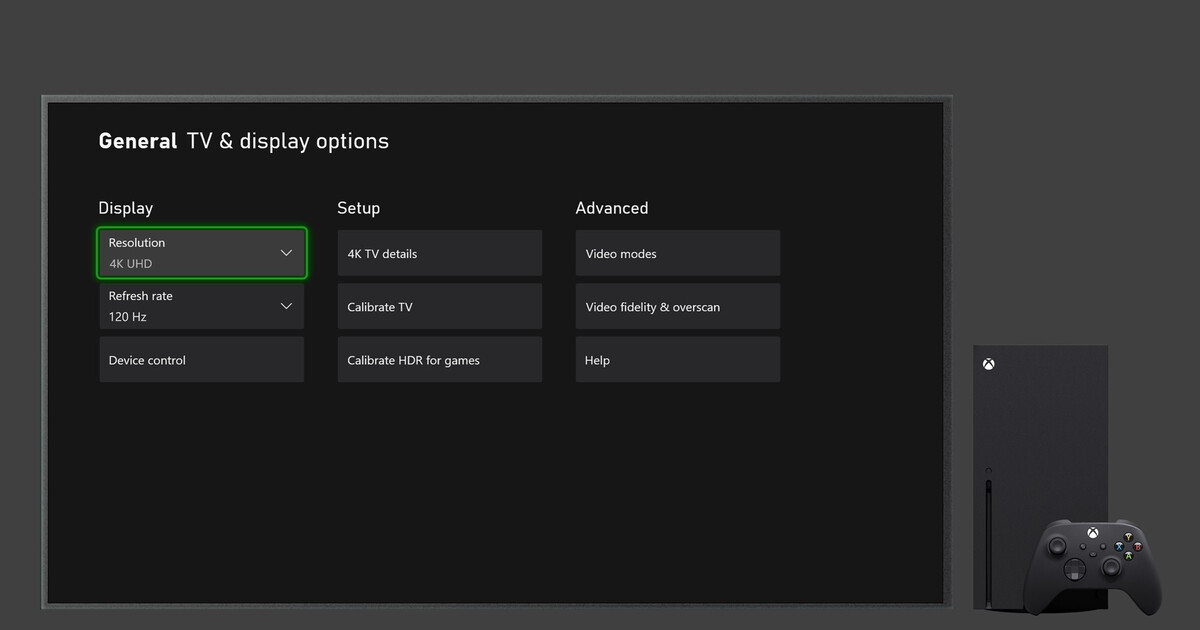Click the General breadcrumb title
Screen dimensions: 1200x630
[x=138, y=141]
